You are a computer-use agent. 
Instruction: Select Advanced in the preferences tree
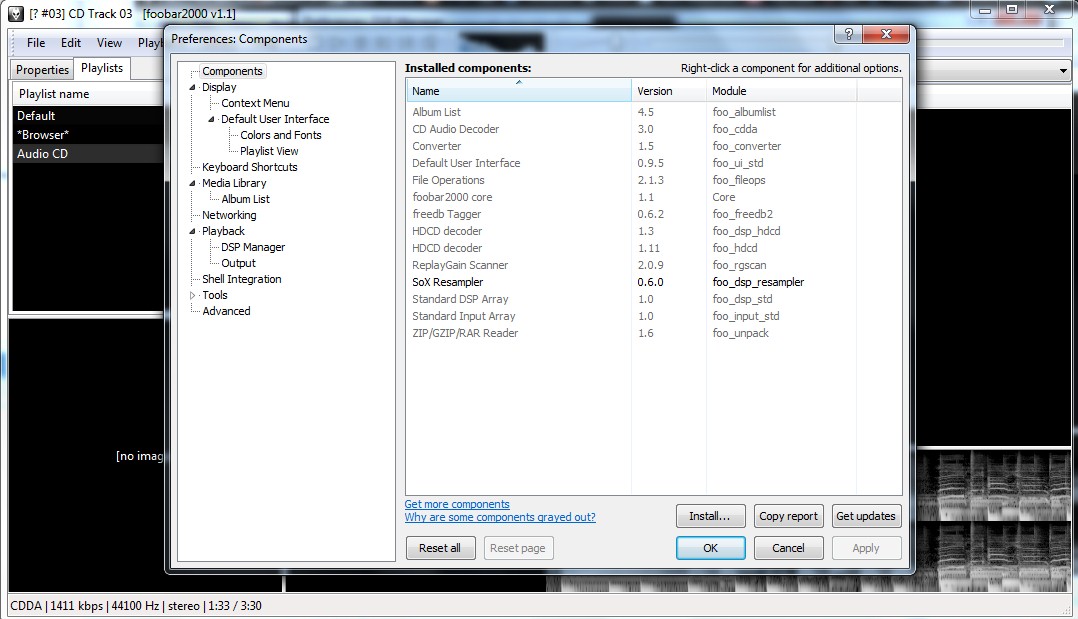click(x=226, y=311)
